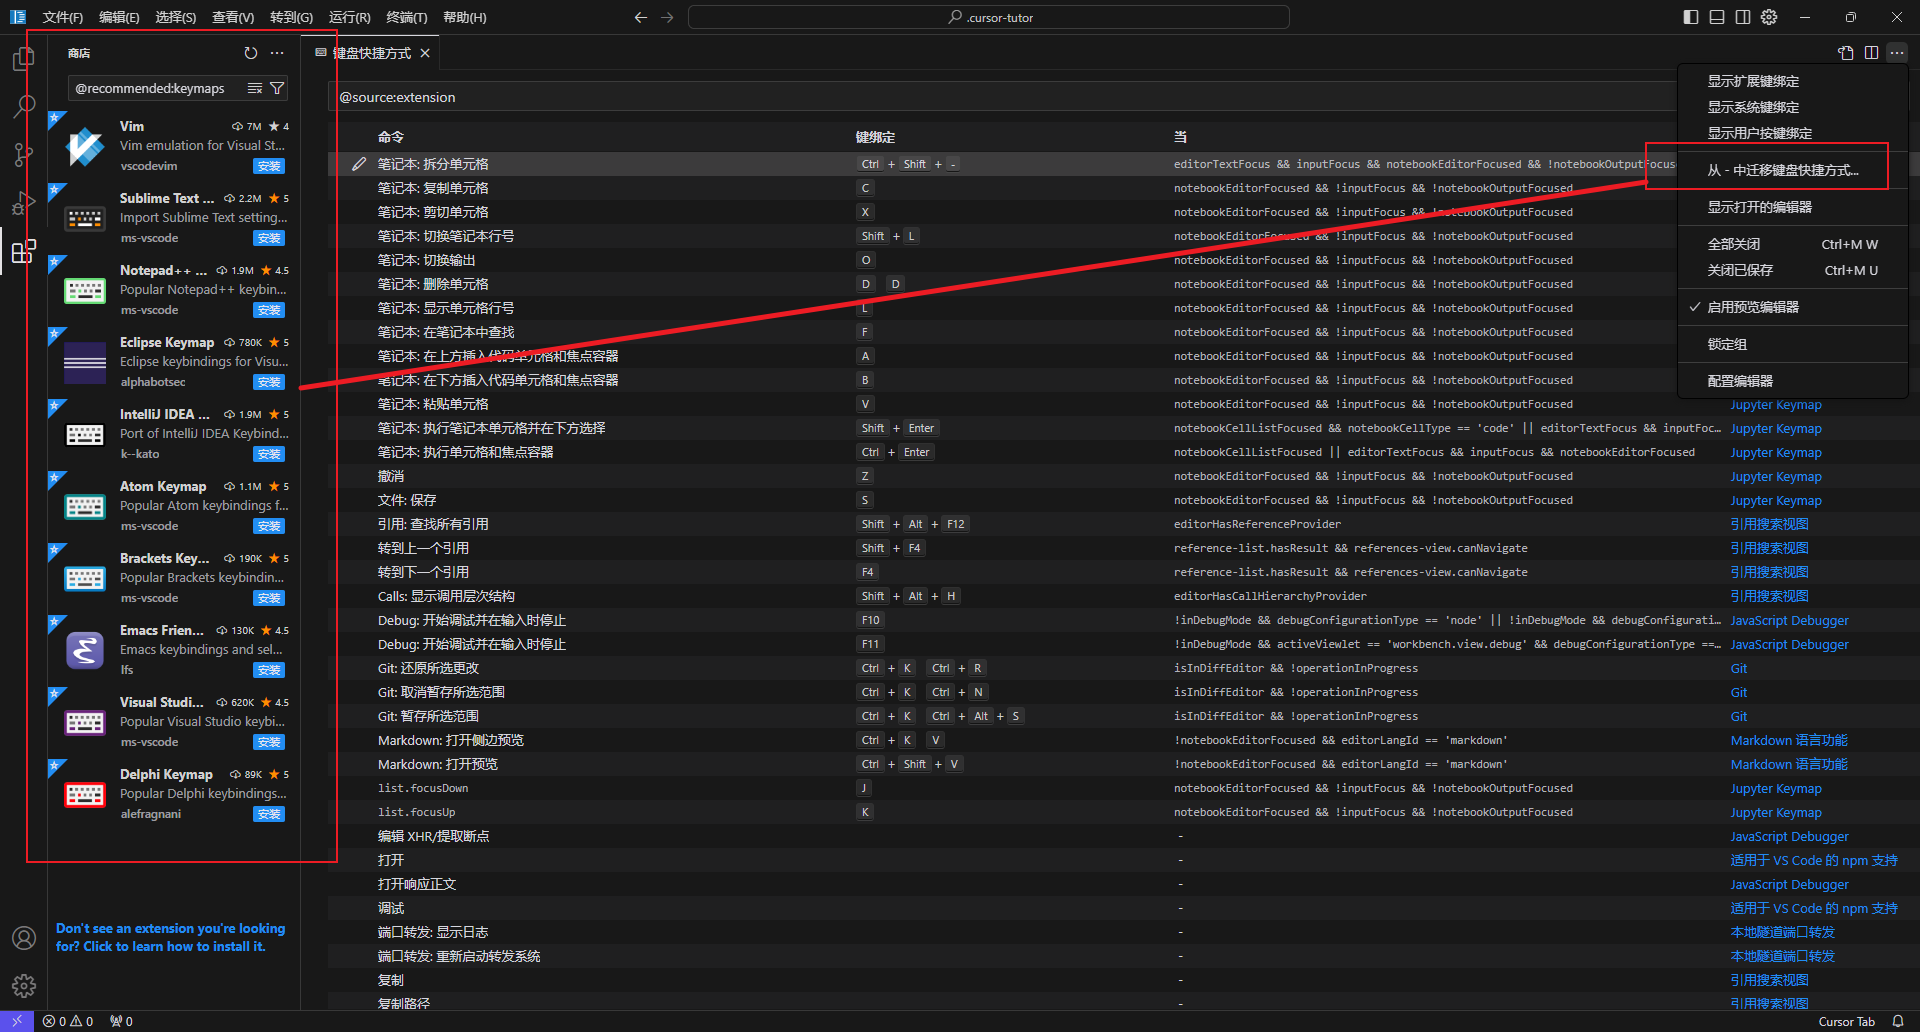
Task: Open the Manage gear in activity bar
Action: (24, 986)
